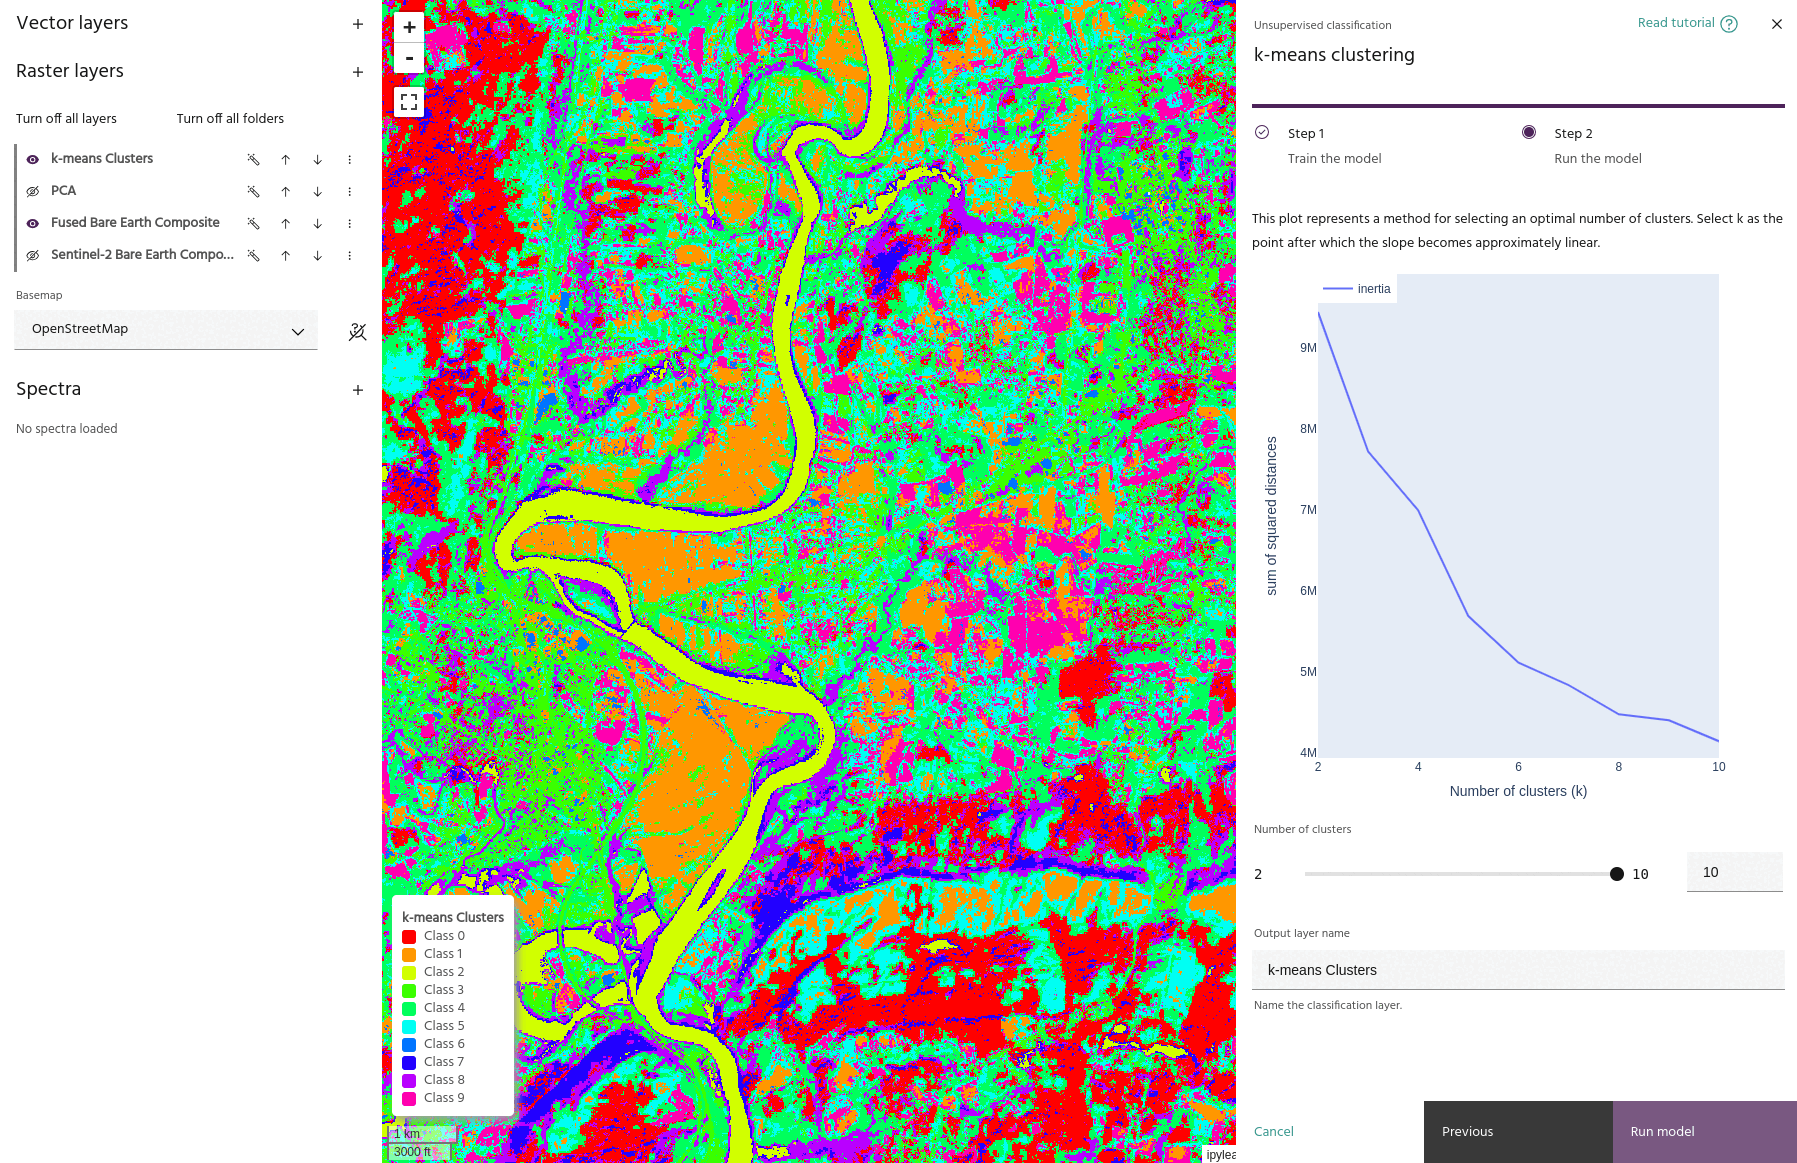Go to Step 1 Train the model
Viewport: 1797px width, 1163px height.
click(1306, 134)
